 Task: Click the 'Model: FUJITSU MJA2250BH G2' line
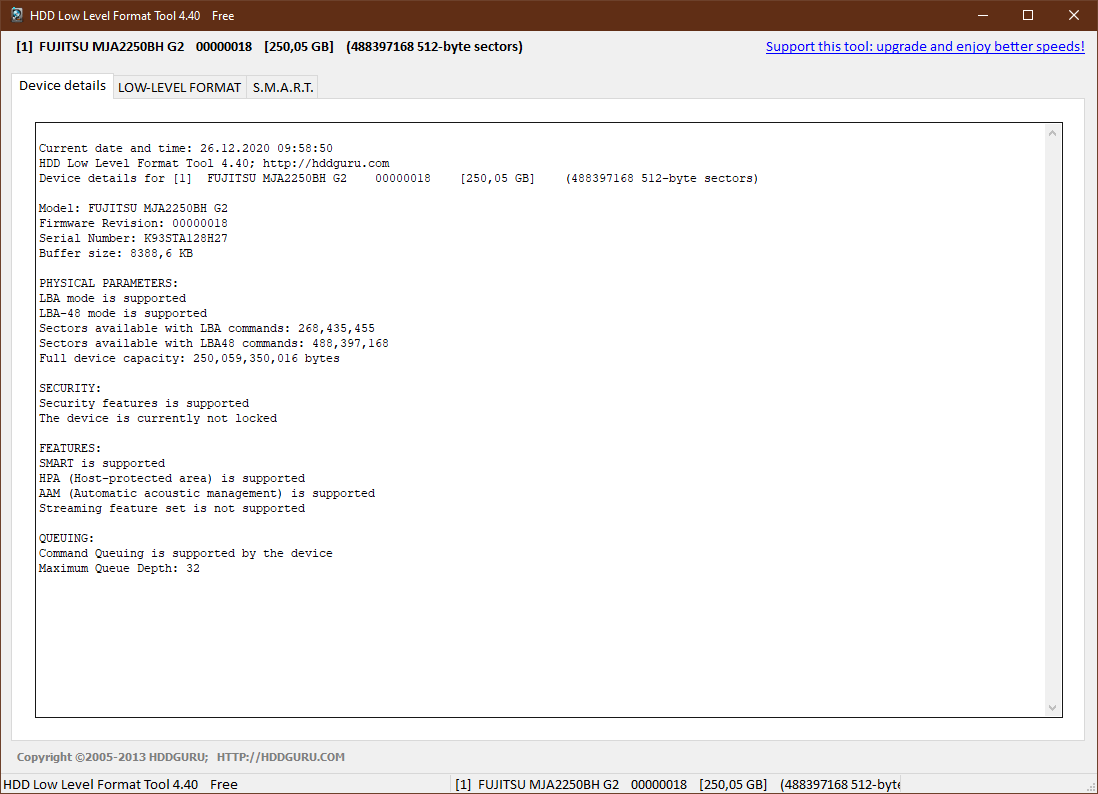pos(133,208)
